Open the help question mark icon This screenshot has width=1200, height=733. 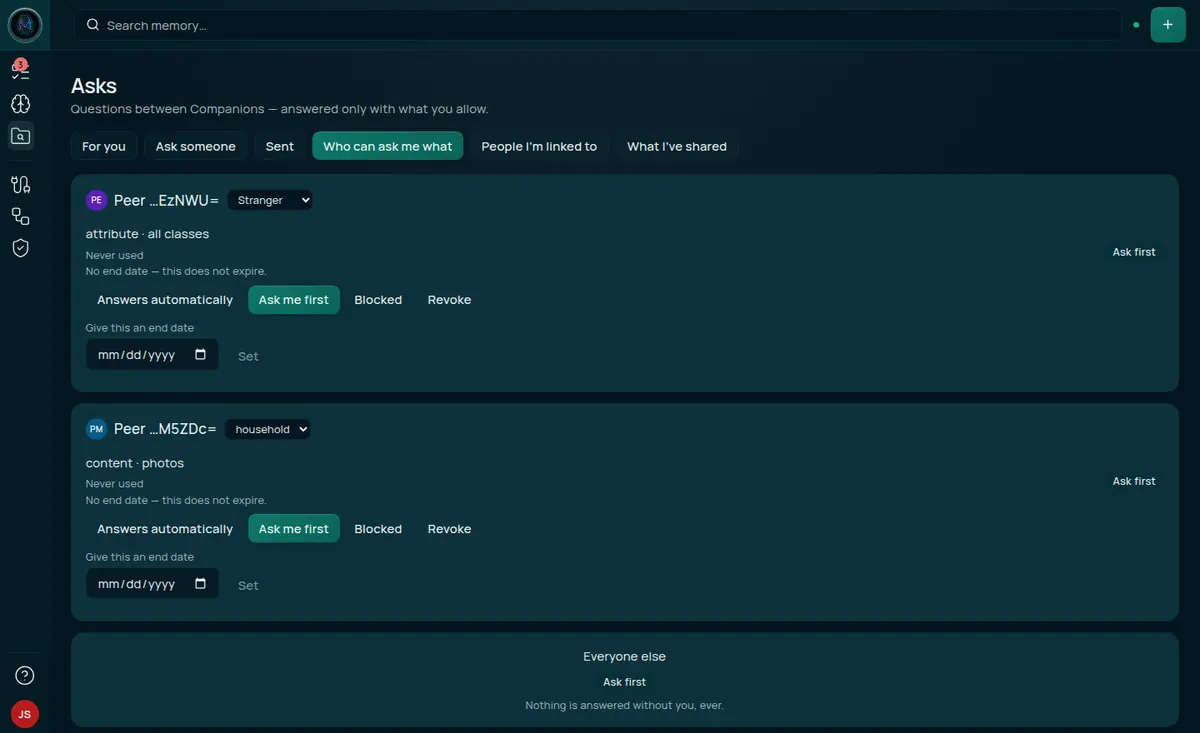click(x=25, y=676)
